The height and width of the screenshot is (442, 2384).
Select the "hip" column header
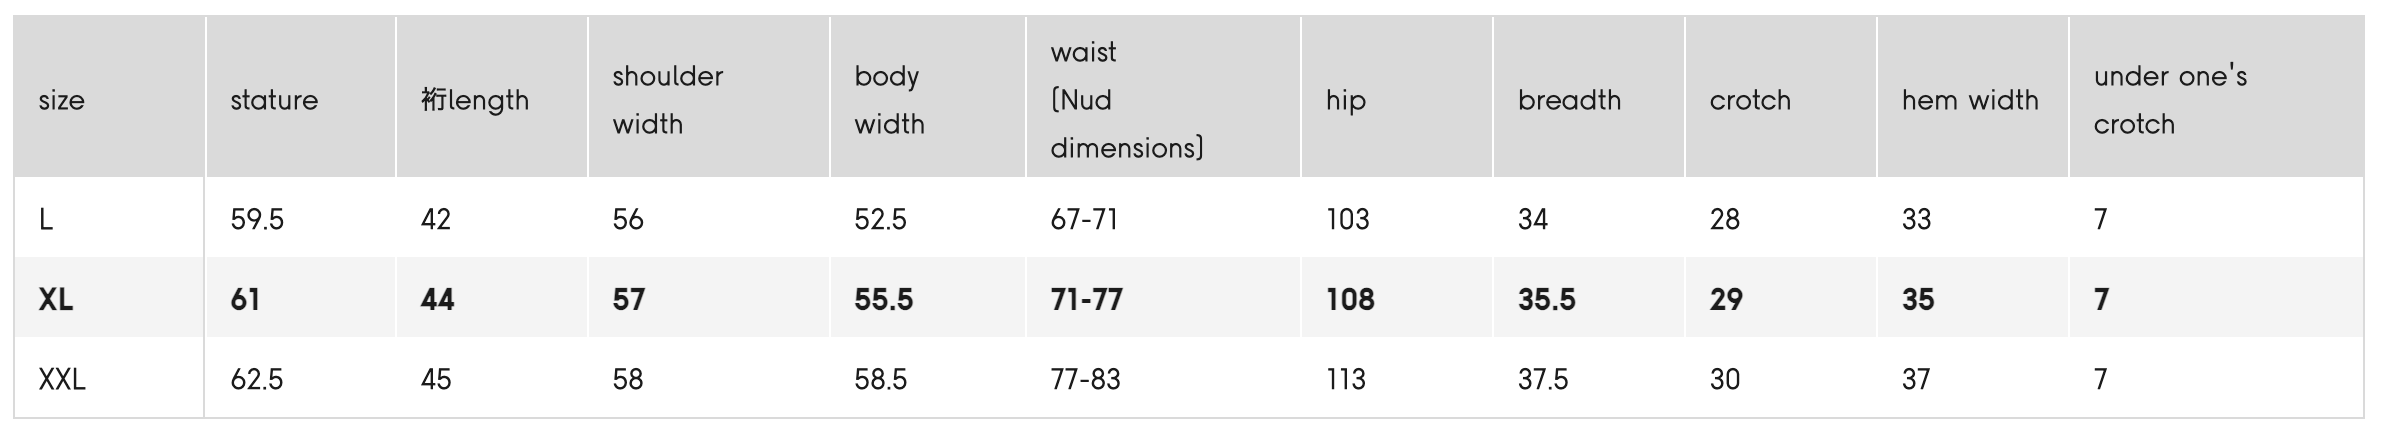pos(1345,100)
